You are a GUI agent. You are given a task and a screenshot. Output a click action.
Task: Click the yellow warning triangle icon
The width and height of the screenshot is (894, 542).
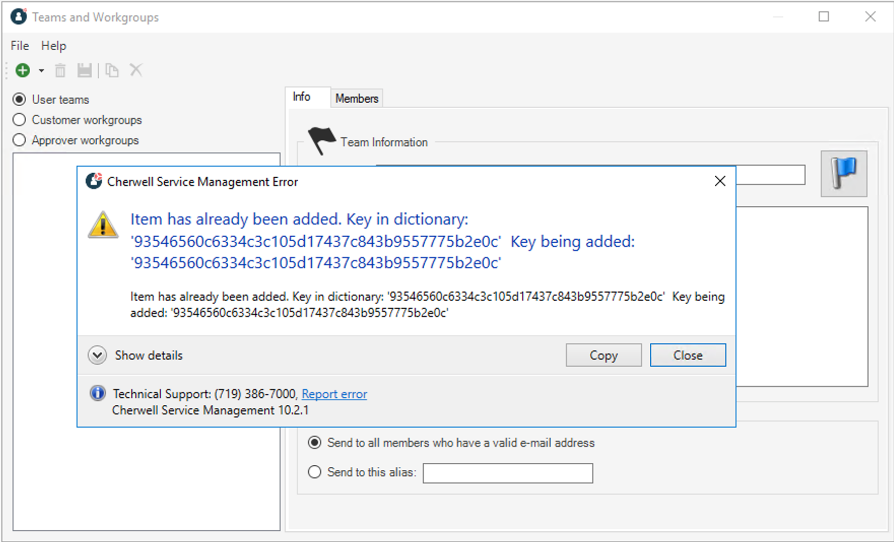pyautogui.click(x=103, y=225)
